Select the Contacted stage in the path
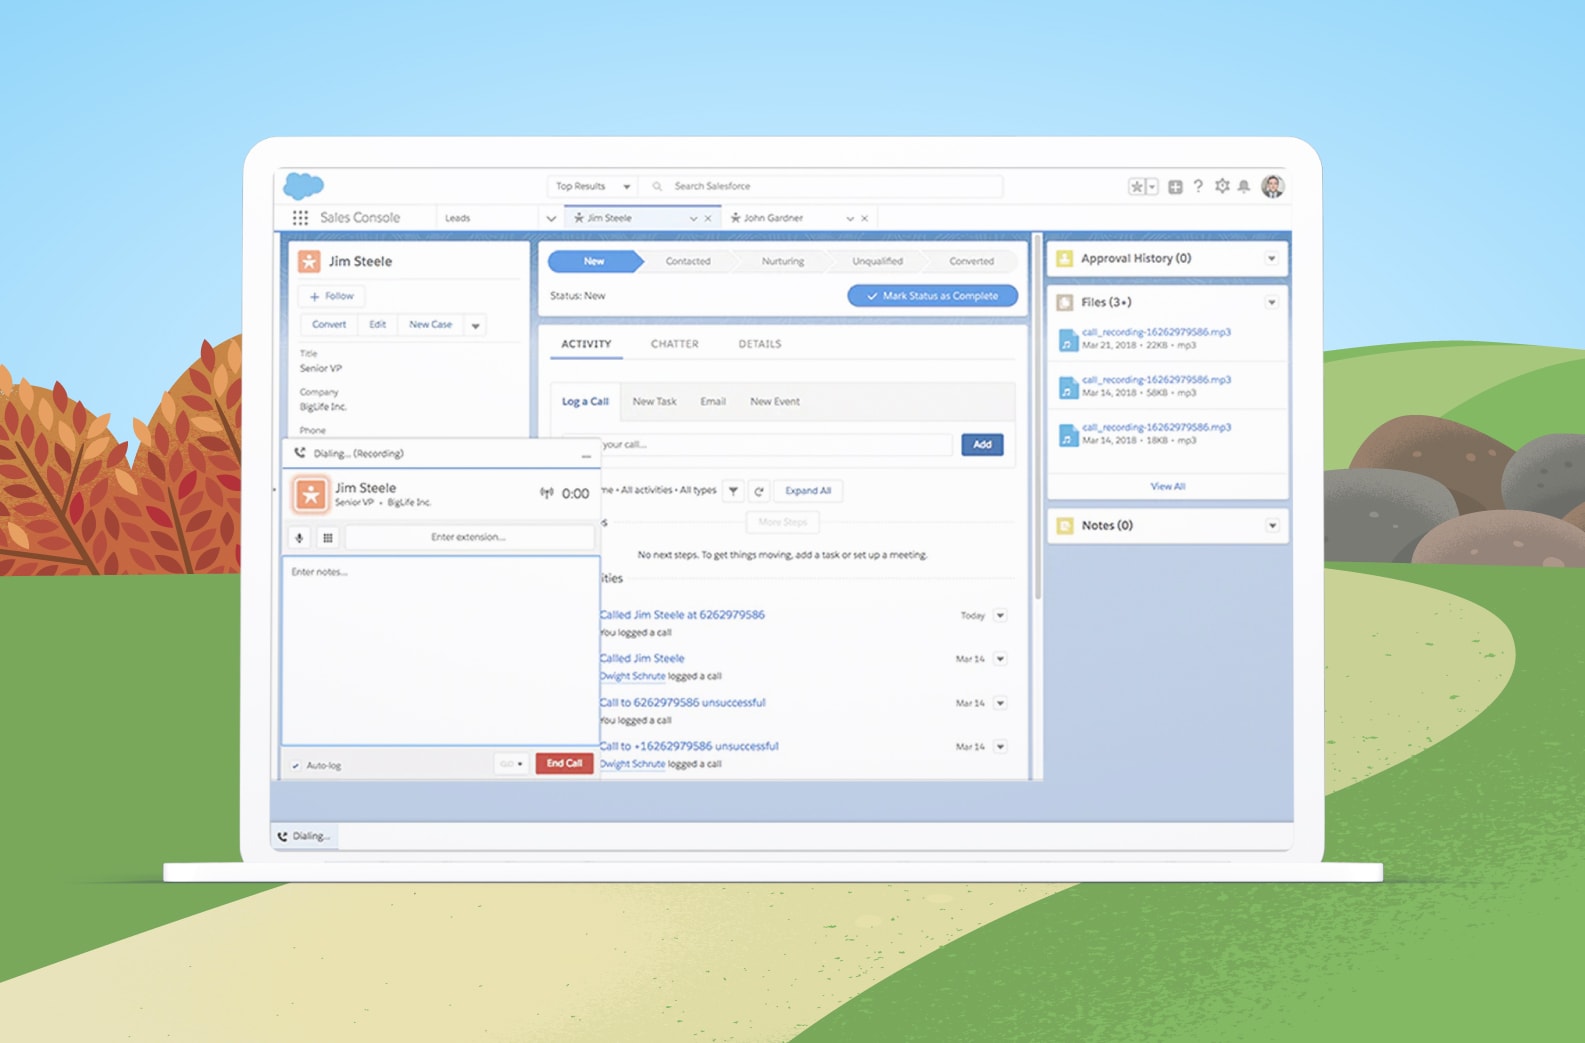The width and height of the screenshot is (1585, 1043). tap(688, 262)
